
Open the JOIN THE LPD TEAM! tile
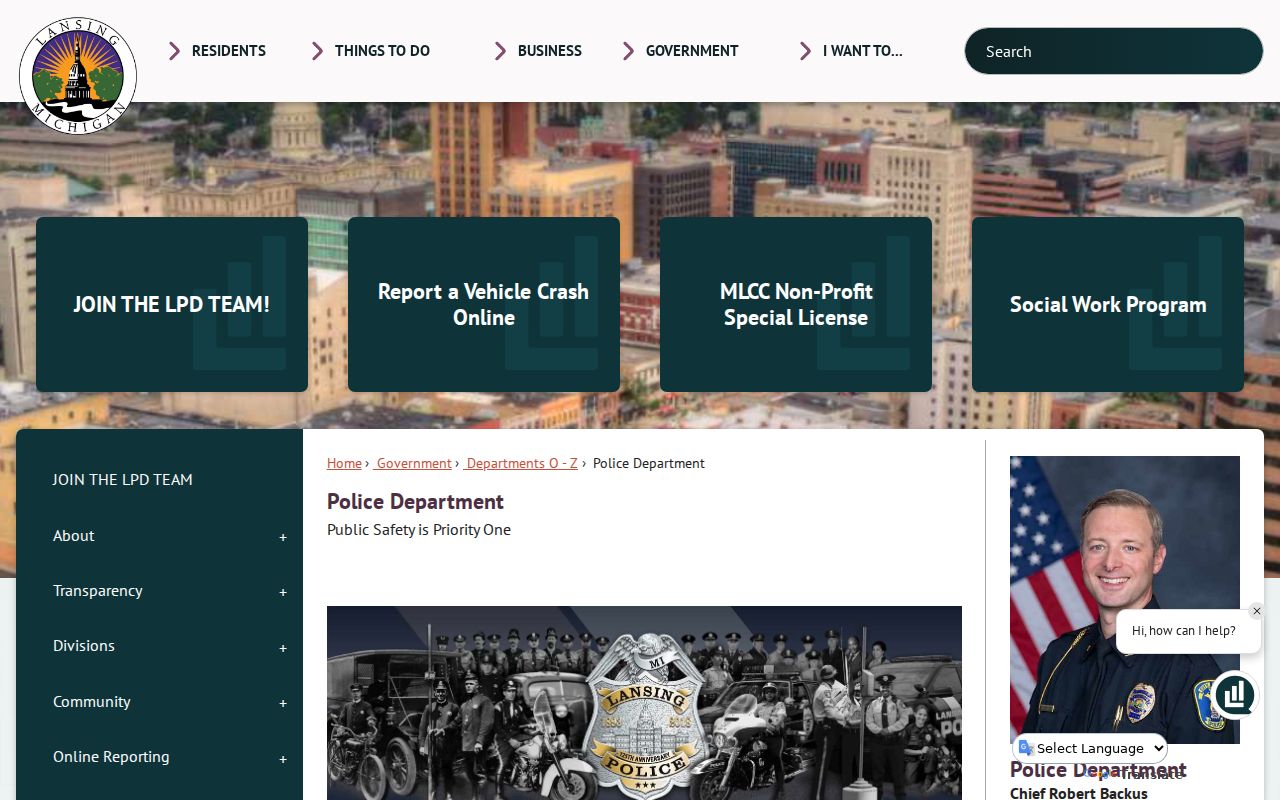[x=172, y=304]
